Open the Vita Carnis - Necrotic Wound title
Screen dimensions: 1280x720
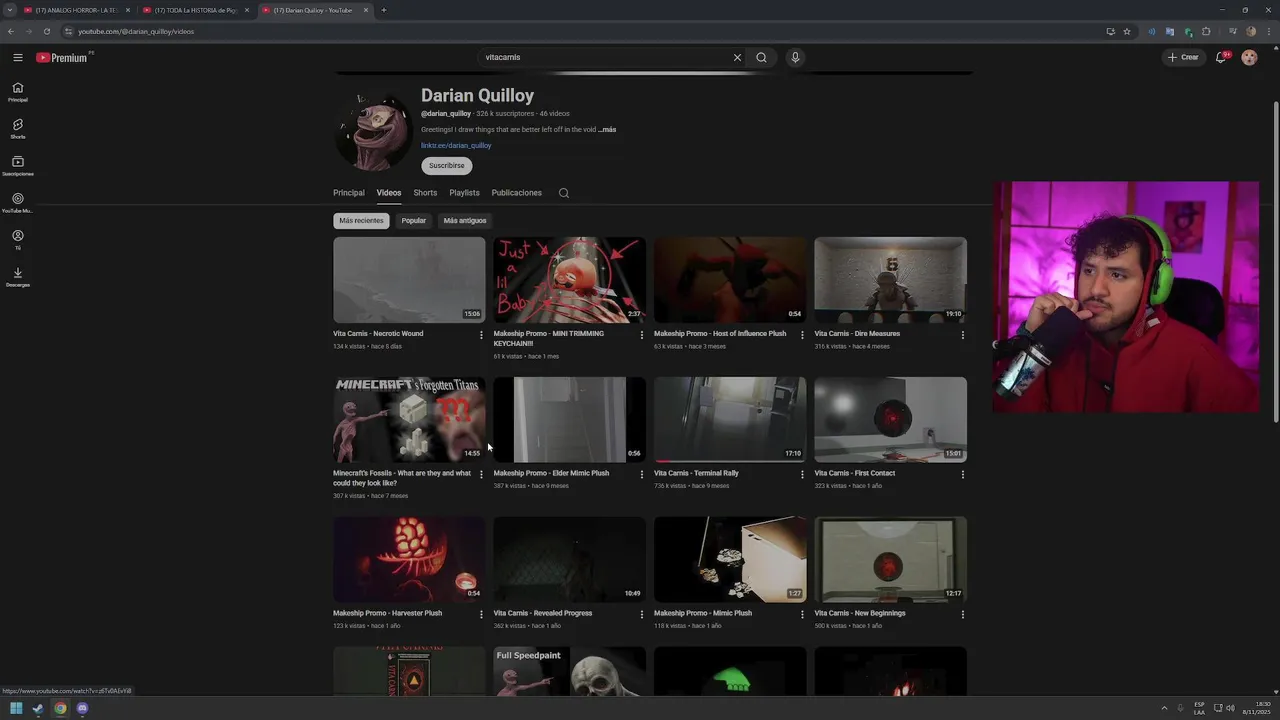[378, 334]
